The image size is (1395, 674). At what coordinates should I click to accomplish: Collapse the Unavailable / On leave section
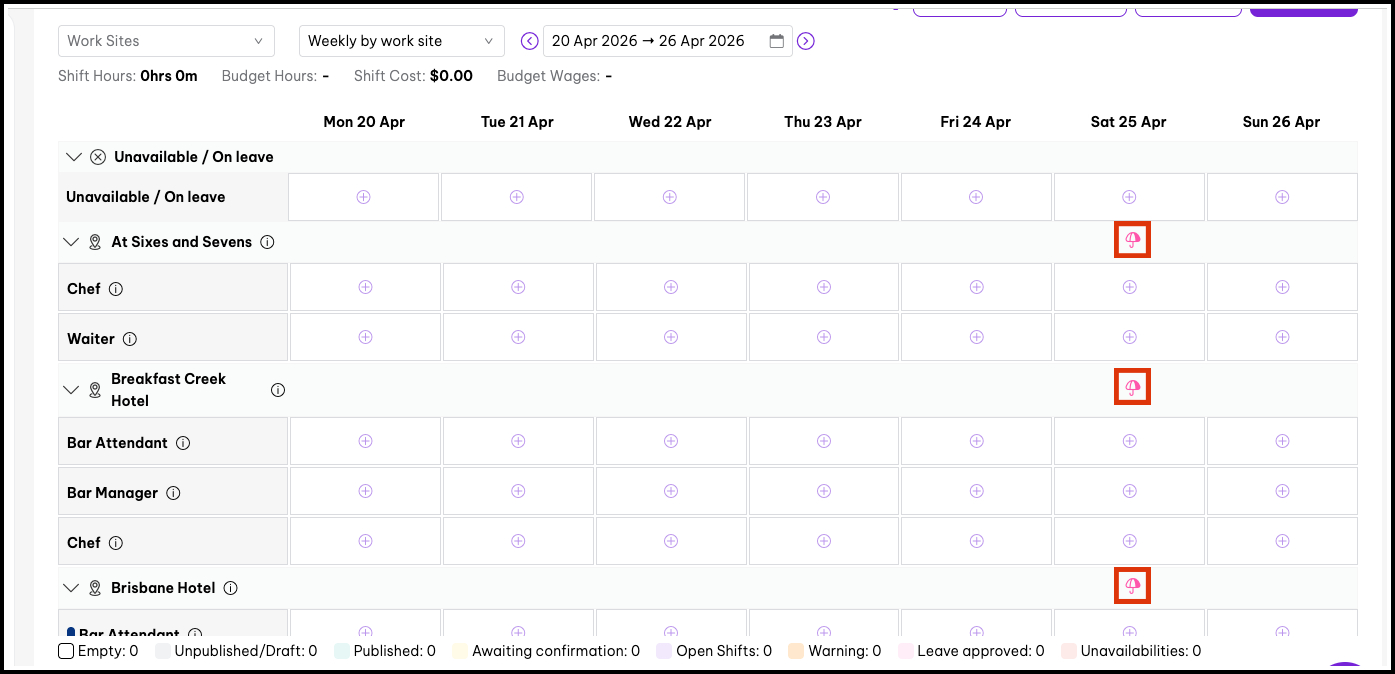[72, 157]
